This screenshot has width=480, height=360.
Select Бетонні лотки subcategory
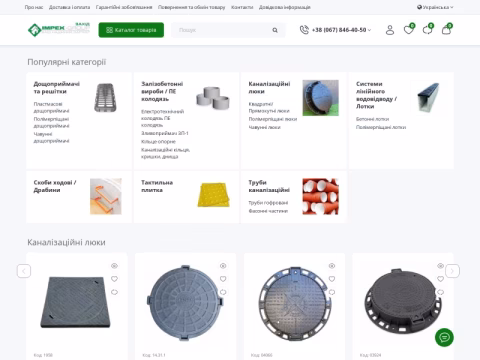(372, 119)
